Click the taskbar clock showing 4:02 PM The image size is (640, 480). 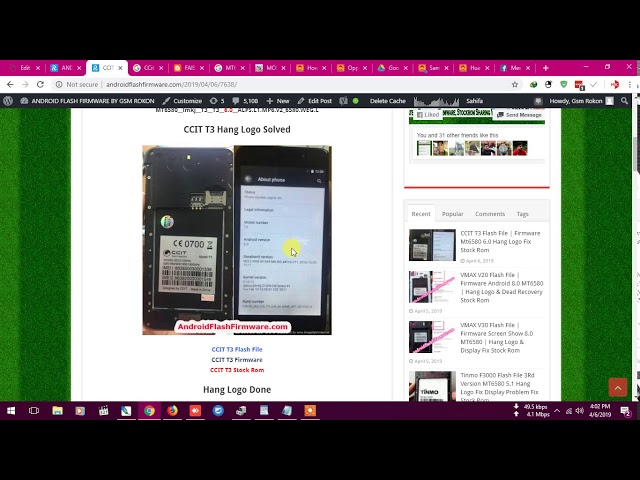tap(600, 411)
